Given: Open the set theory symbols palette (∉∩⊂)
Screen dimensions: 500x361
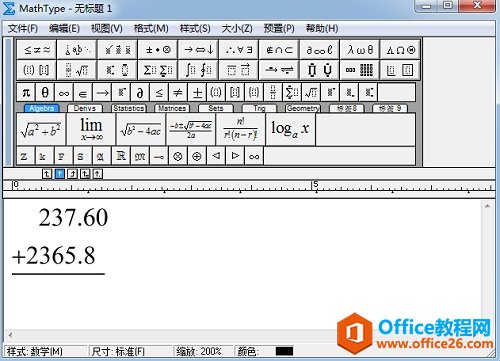Looking at the screenshot, I should (x=279, y=50).
